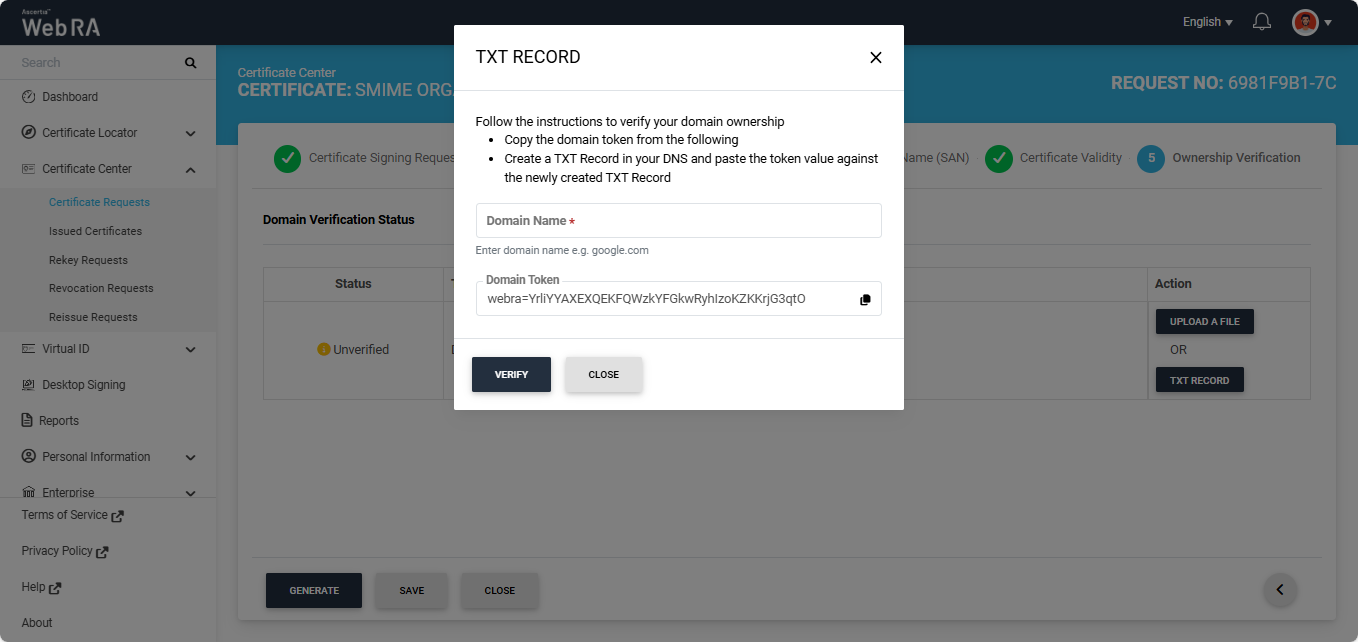Close the TXT RECORD dialog with the X
The height and width of the screenshot is (642, 1358).
[x=876, y=58]
